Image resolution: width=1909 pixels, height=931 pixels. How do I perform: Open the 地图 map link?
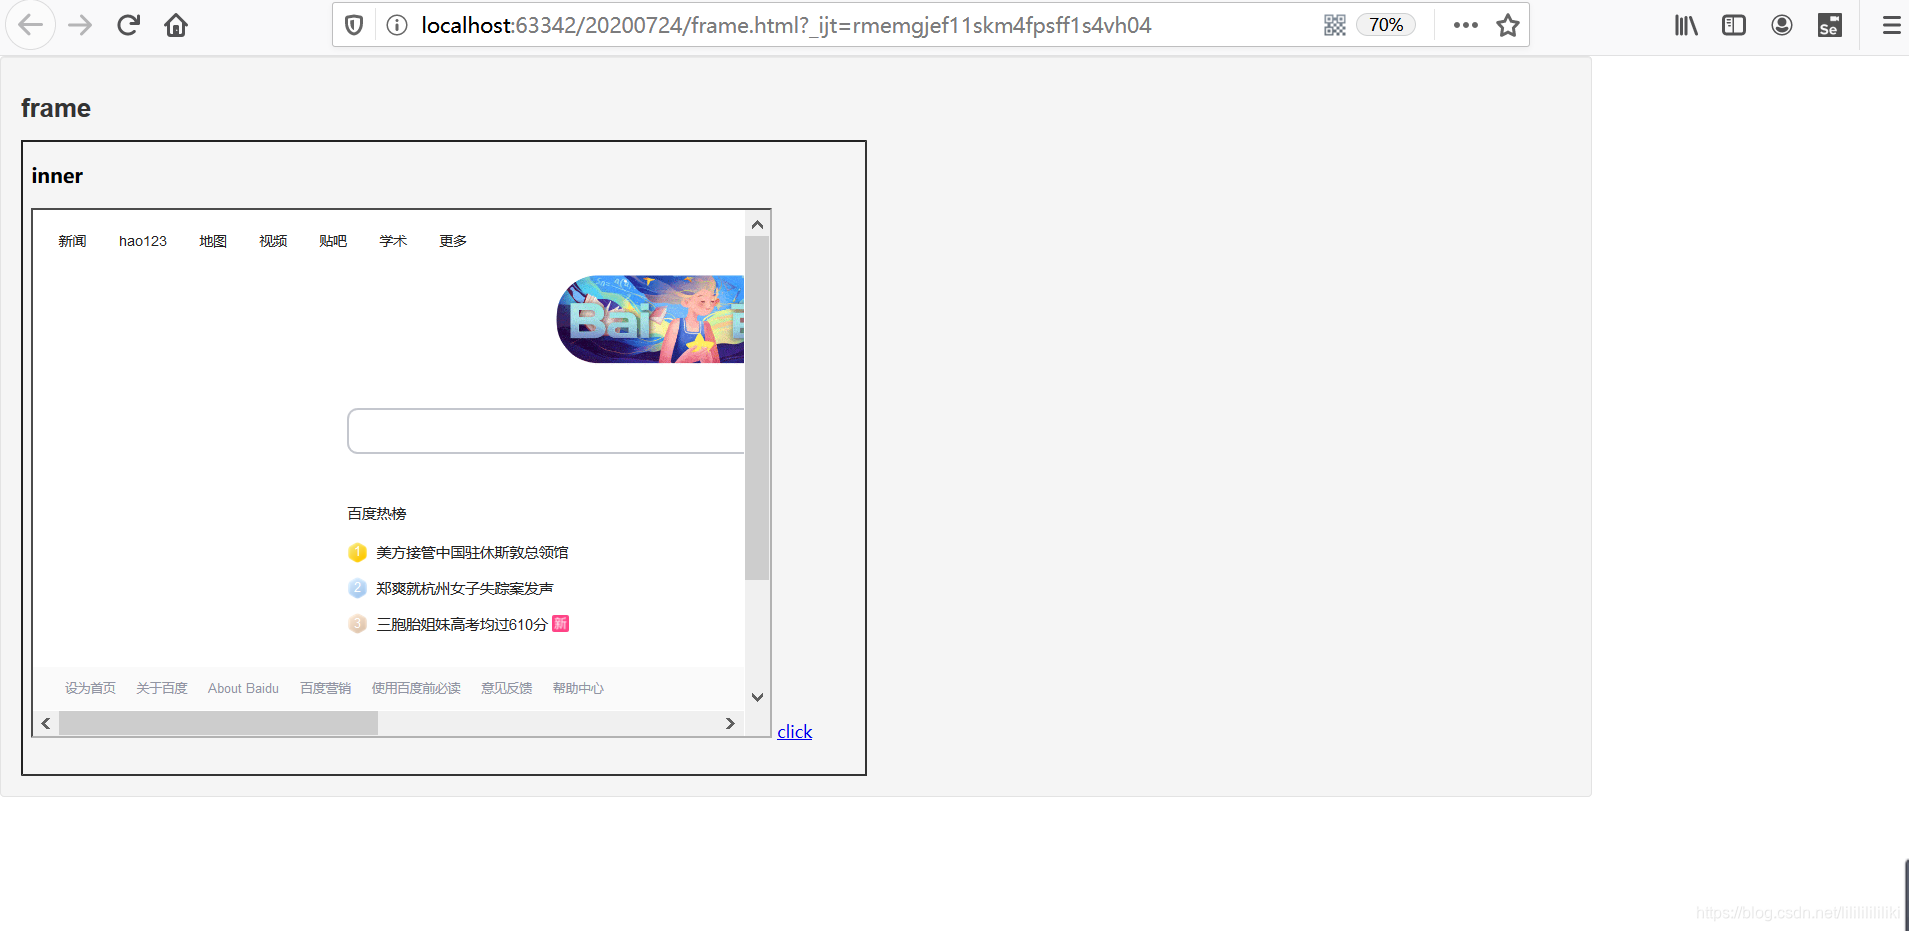point(213,241)
